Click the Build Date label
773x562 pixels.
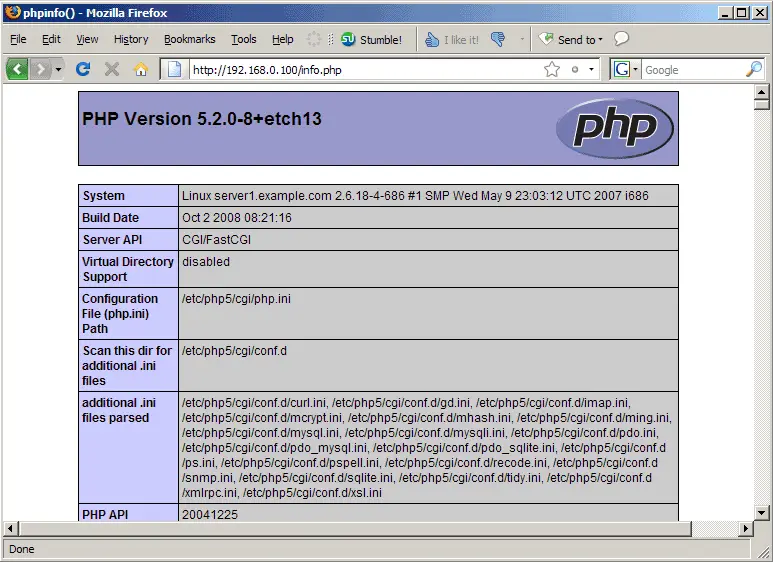pos(110,217)
